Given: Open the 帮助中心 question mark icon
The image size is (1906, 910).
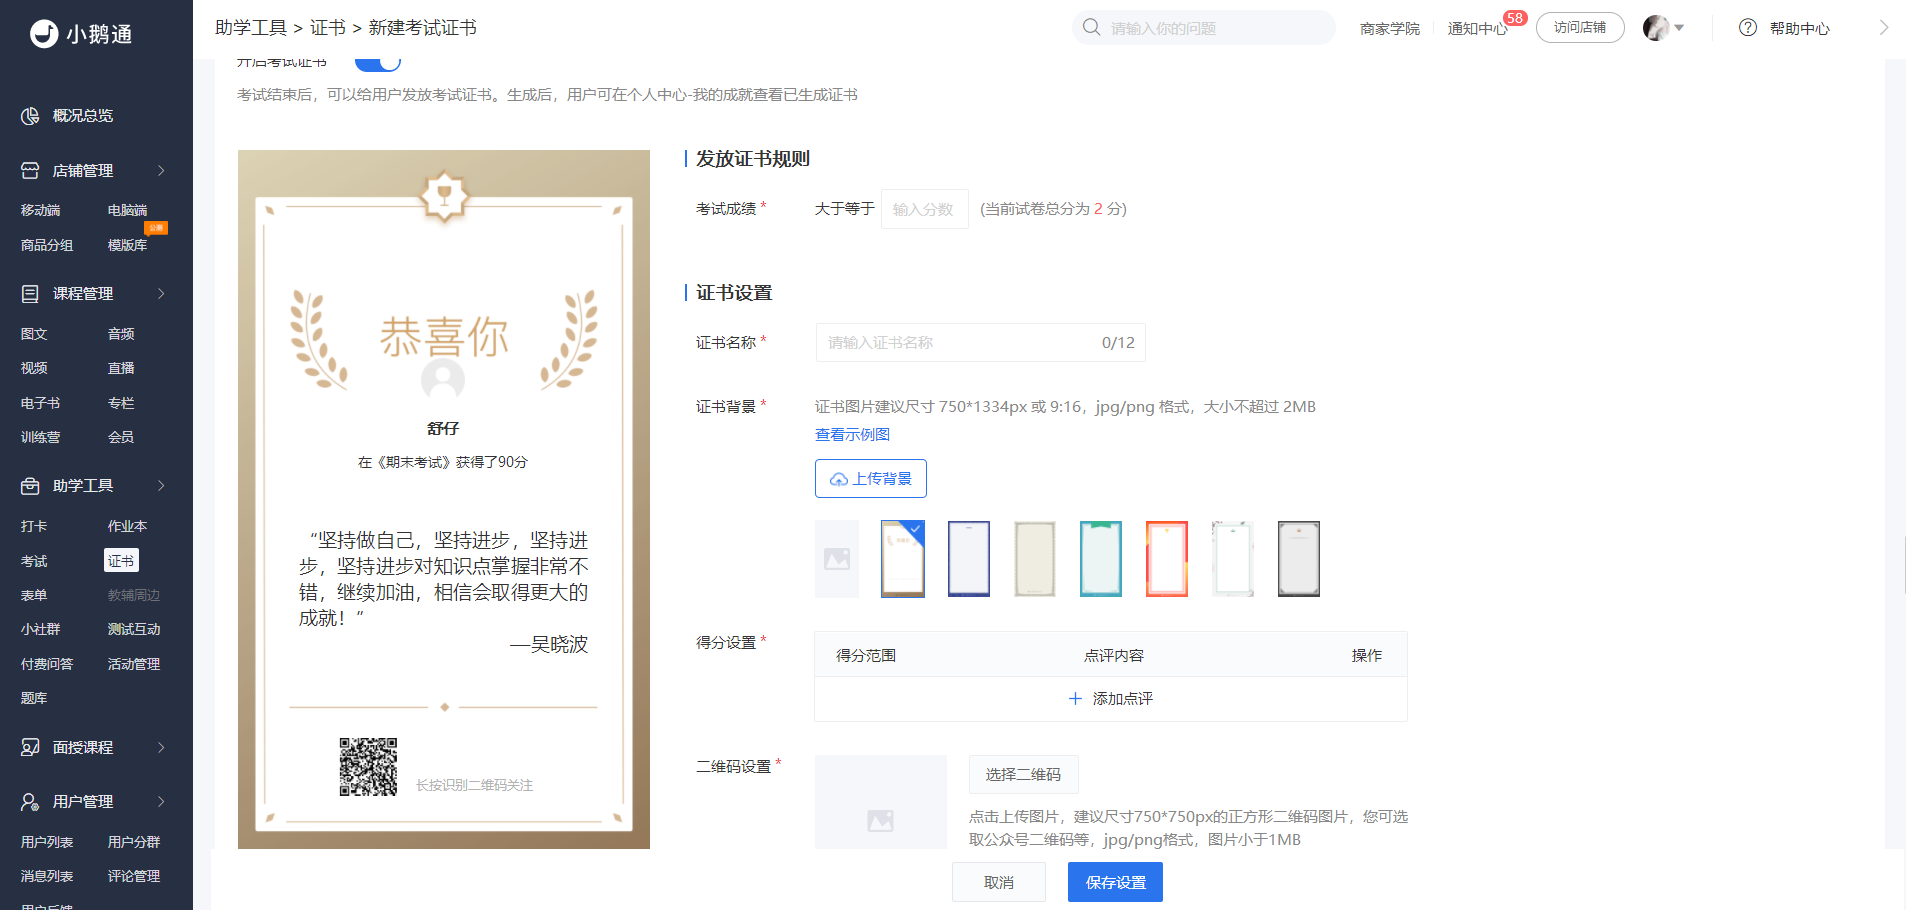Looking at the screenshot, I should tap(1748, 28).
